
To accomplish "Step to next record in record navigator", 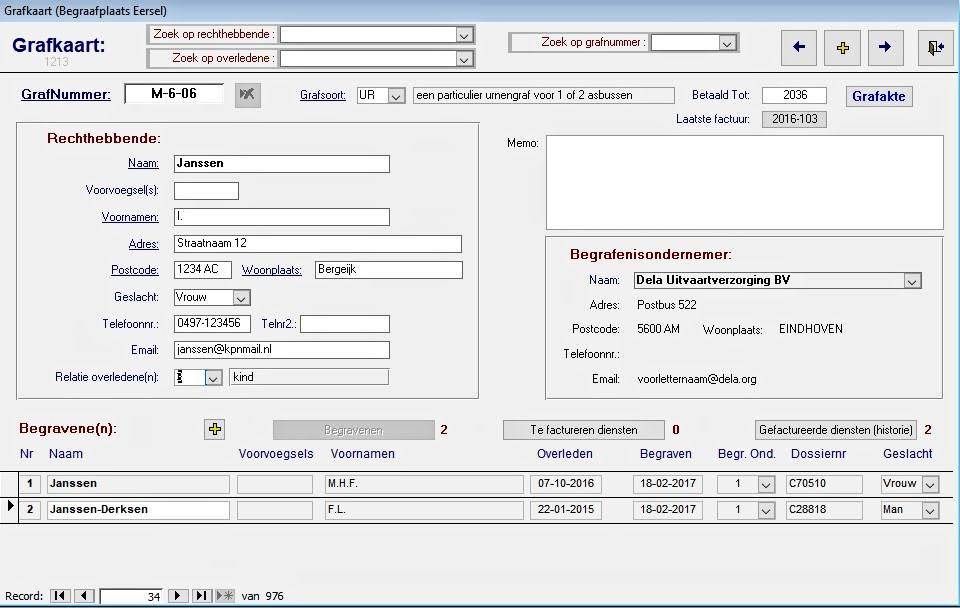I will (x=178, y=596).
